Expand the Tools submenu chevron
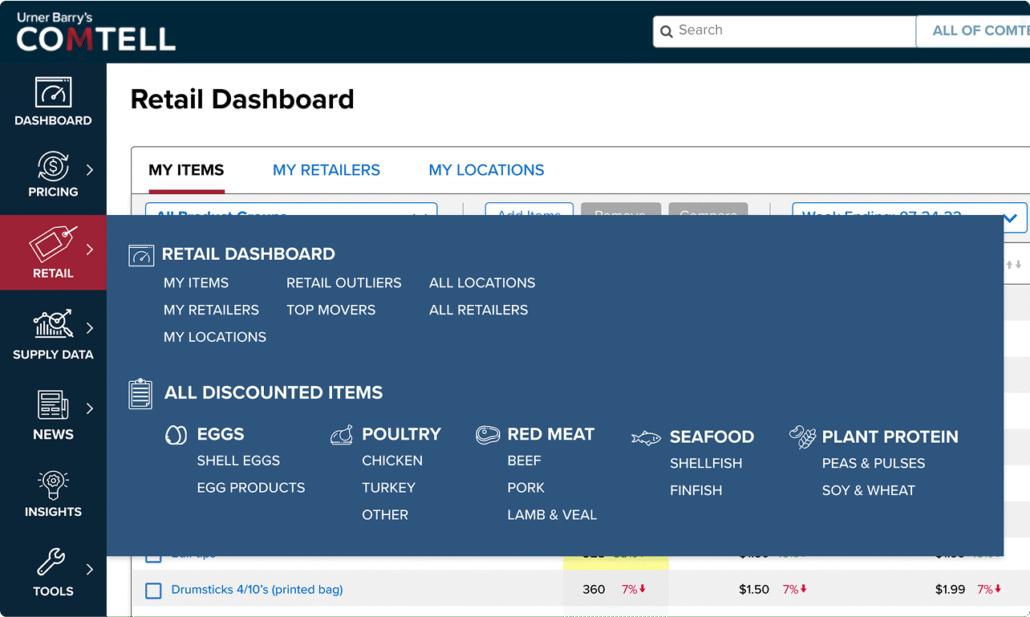The image size is (1030, 617). [90, 569]
